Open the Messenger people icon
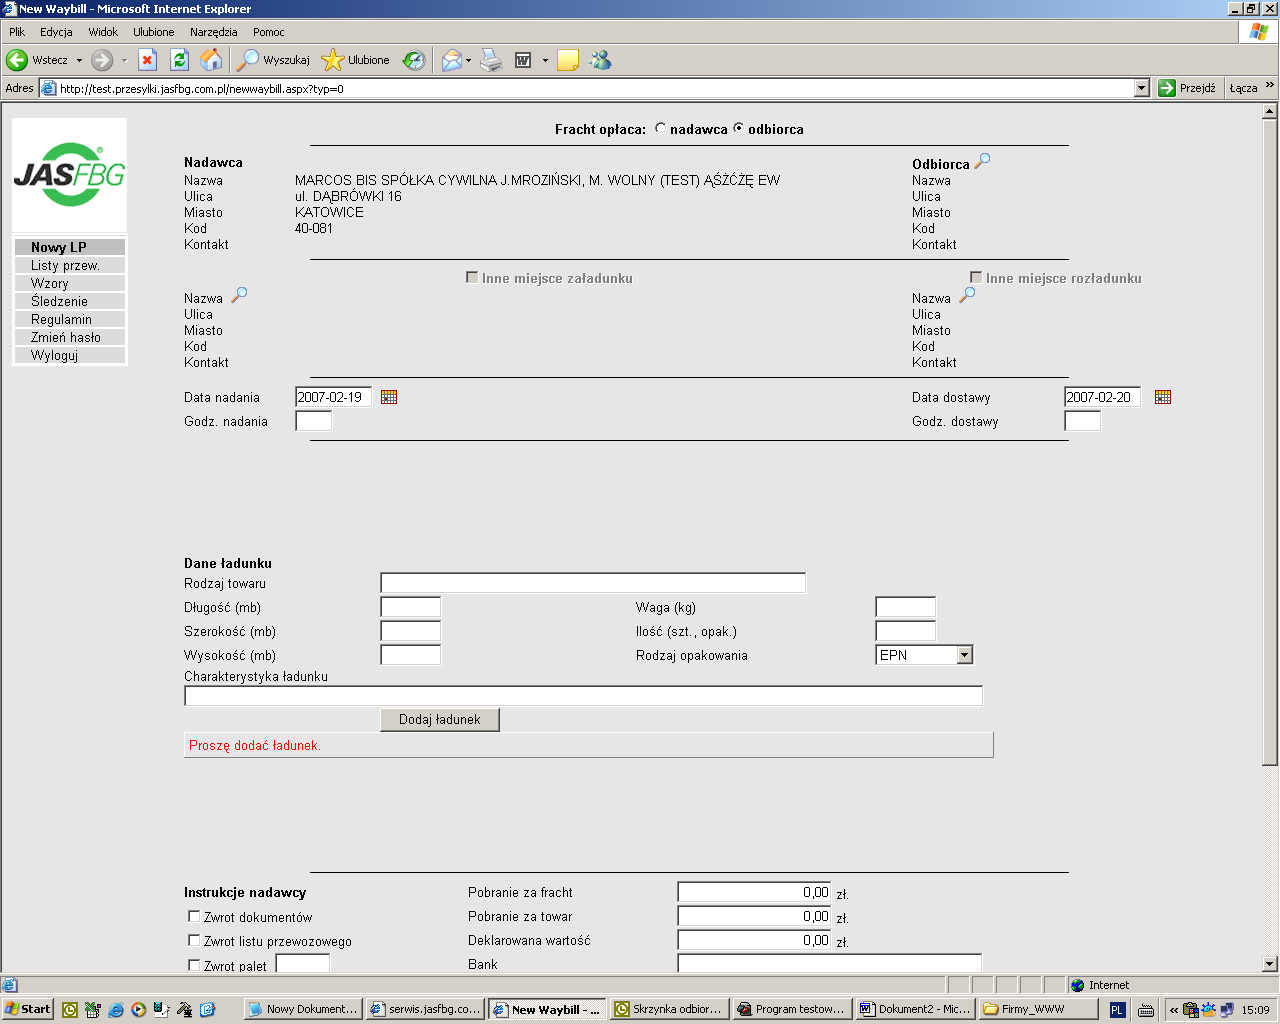The height and width of the screenshot is (1024, 1280). pos(600,60)
